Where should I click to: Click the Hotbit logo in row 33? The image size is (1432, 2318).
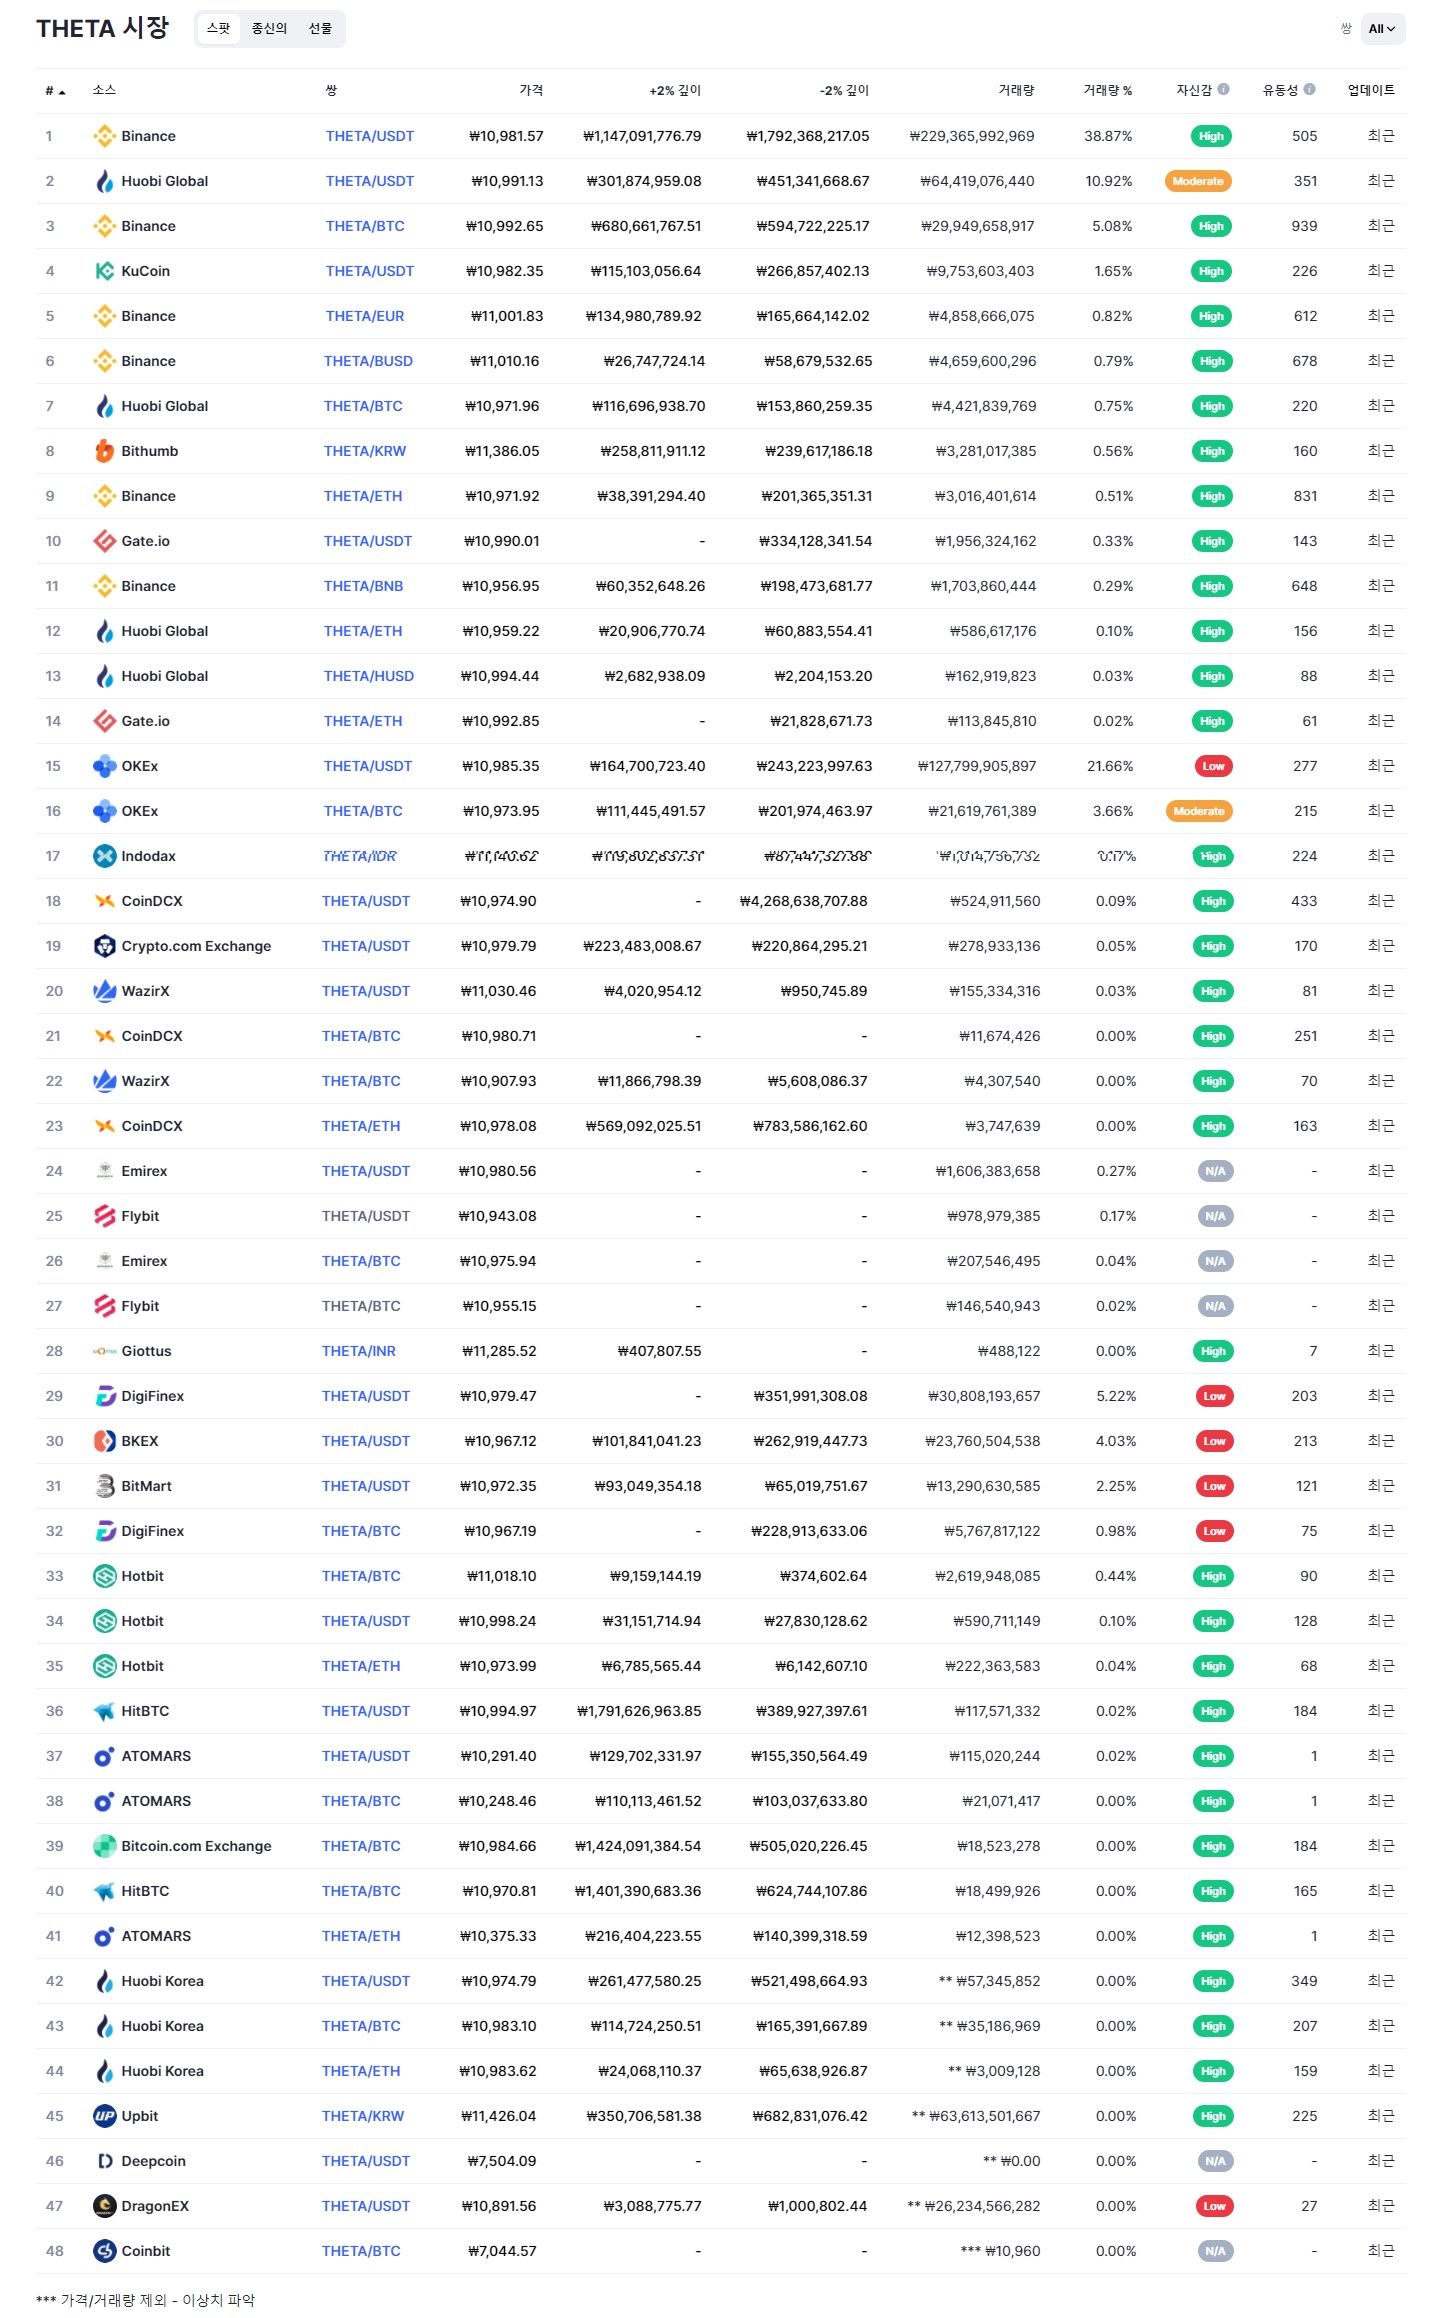tap(104, 1576)
